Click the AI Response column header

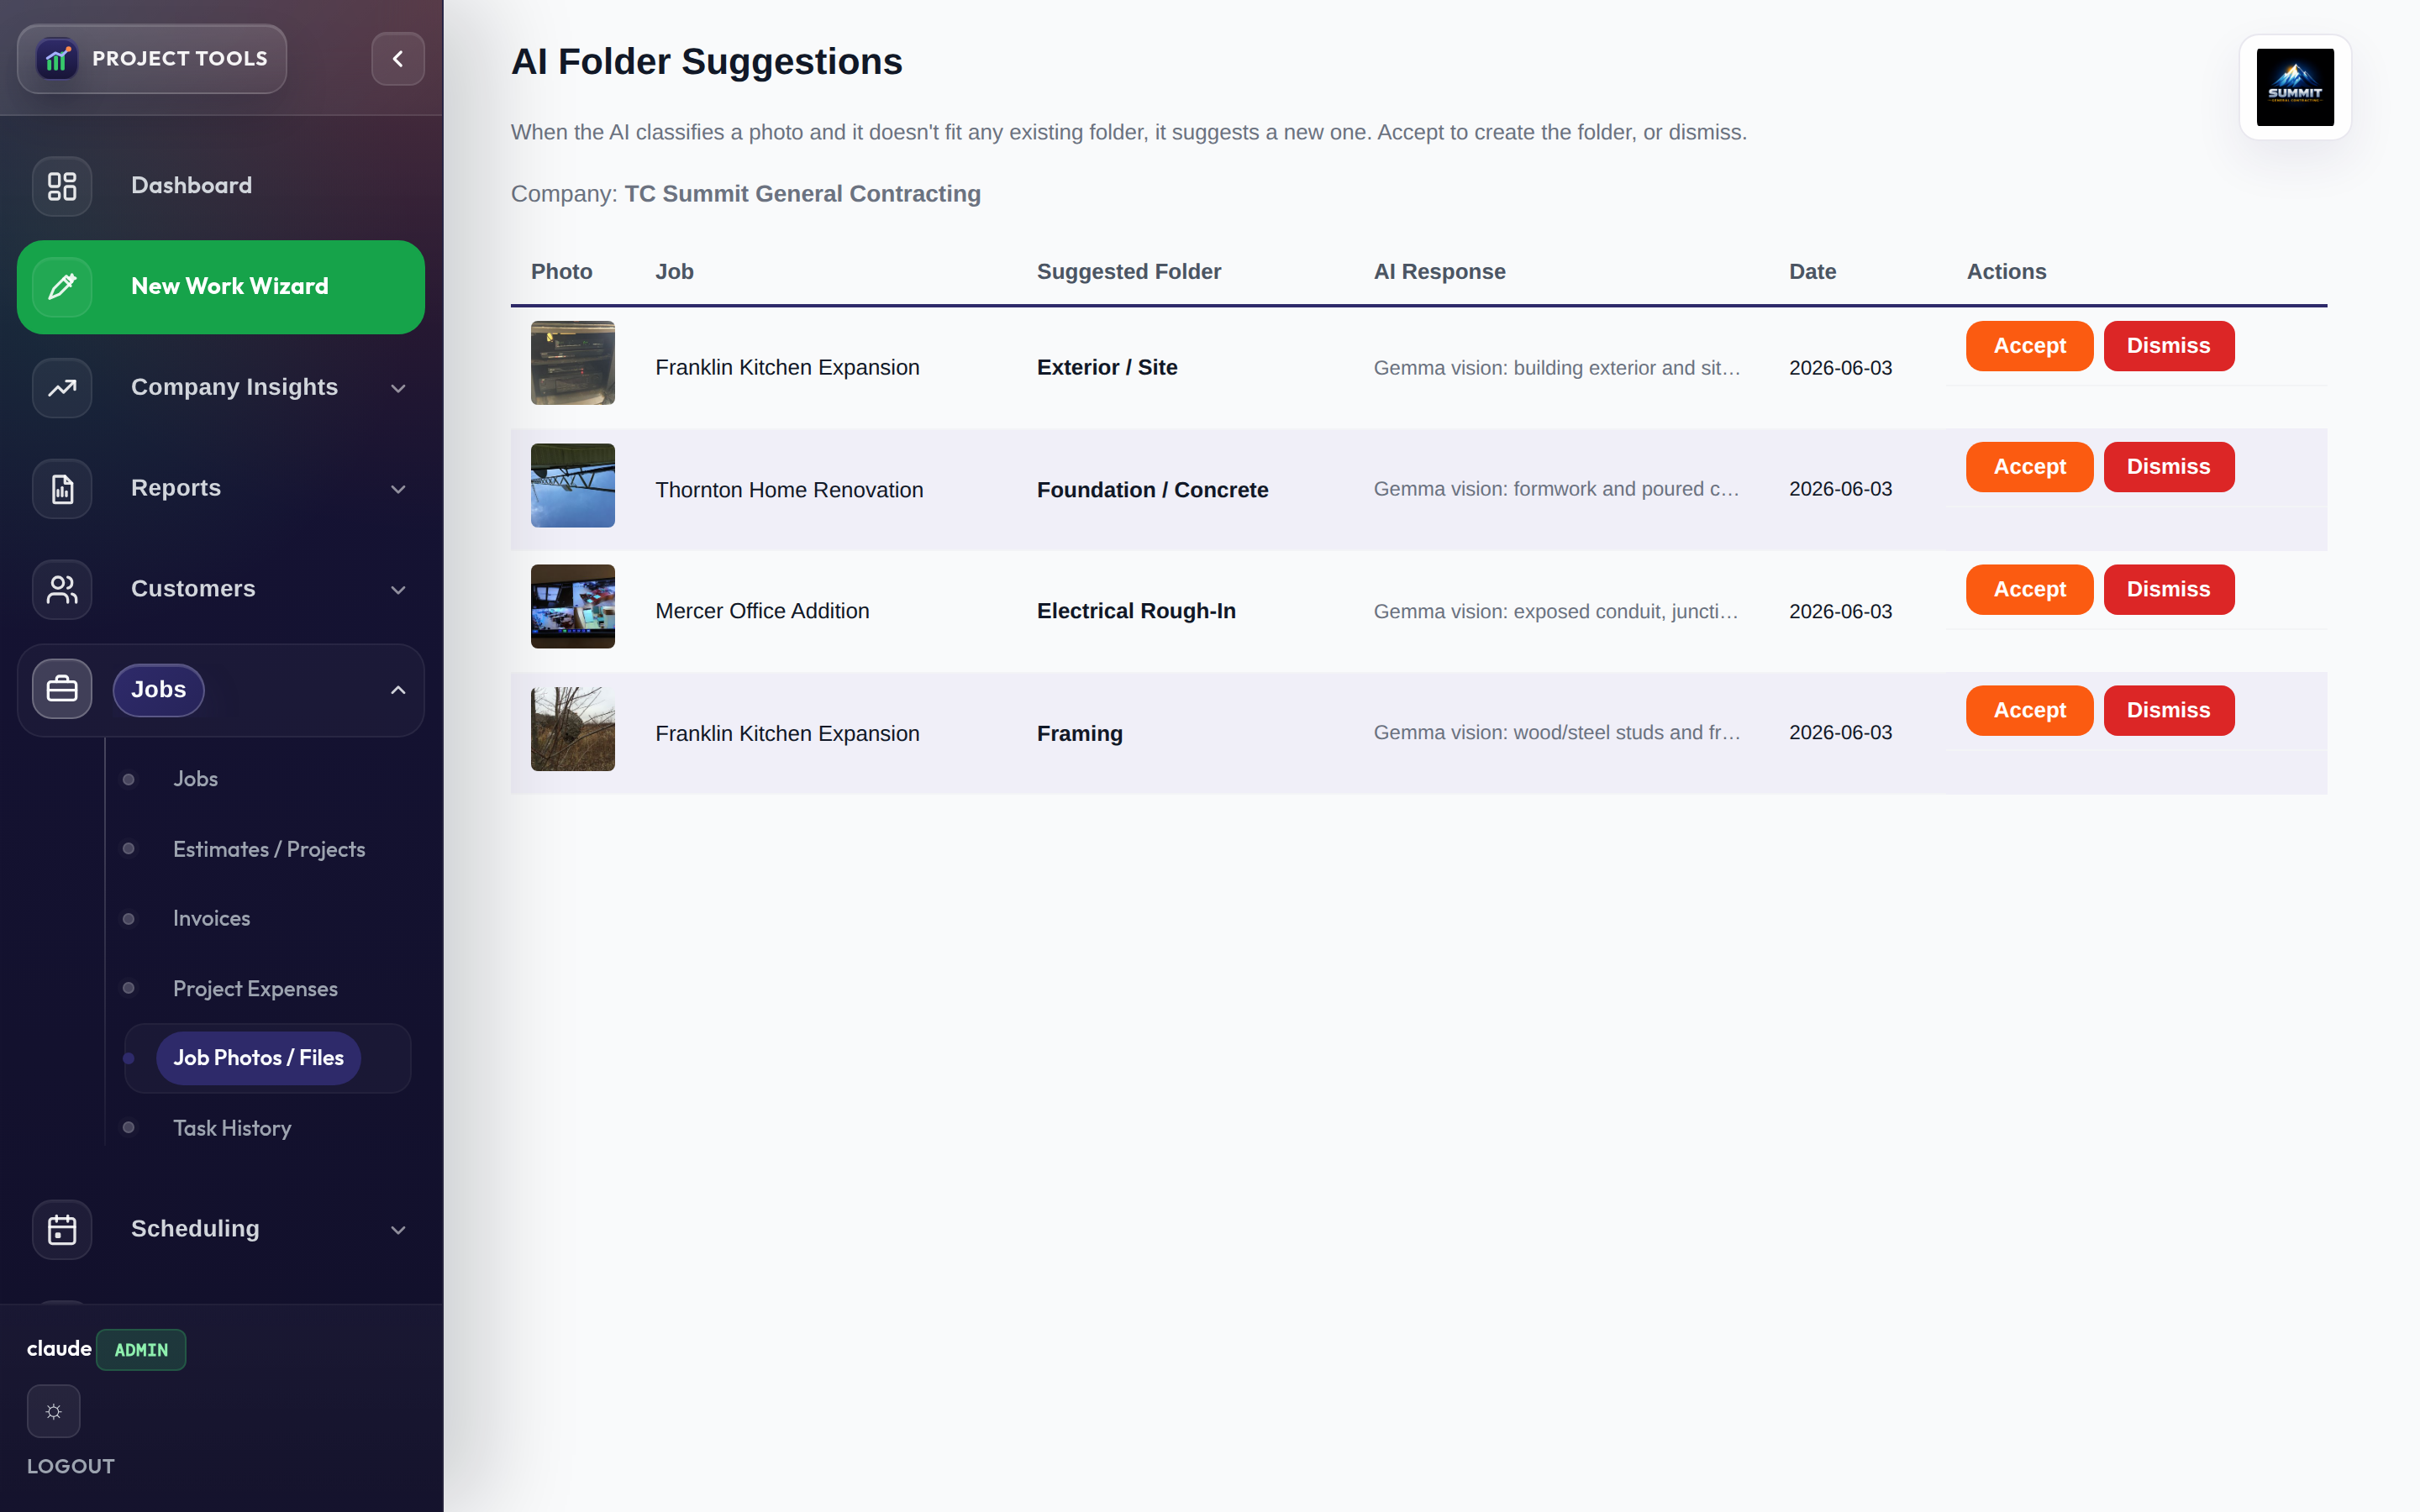click(1439, 272)
